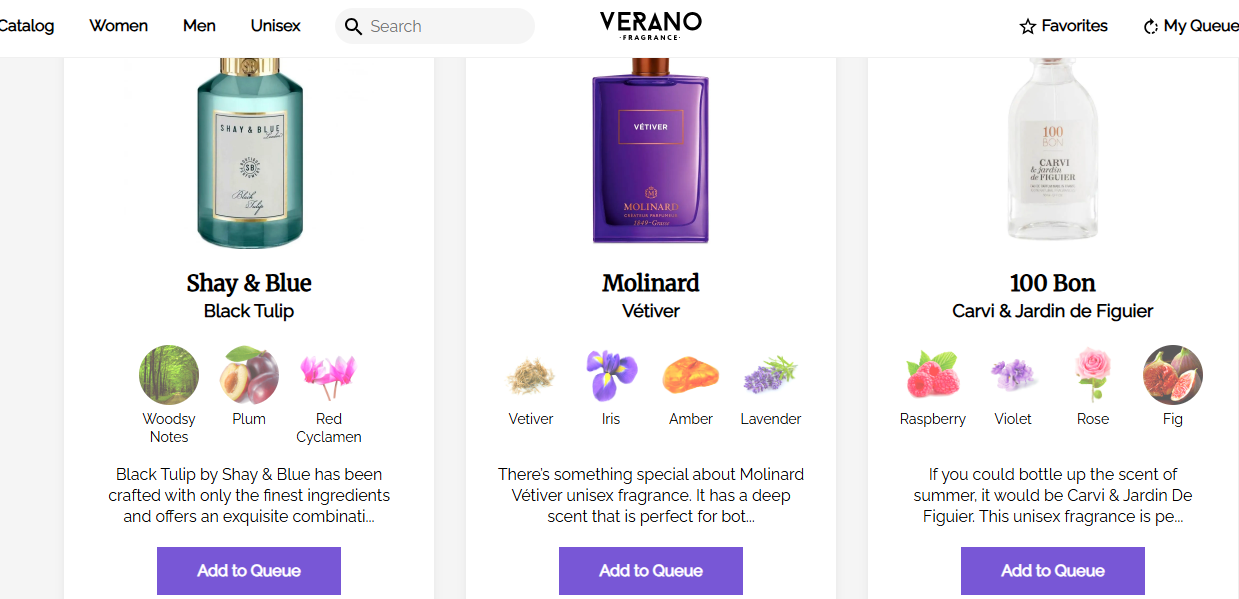Add Molinard Vétiver to queue
Viewport: 1239px width, 599px height.
pyautogui.click(x=651, y=571)
